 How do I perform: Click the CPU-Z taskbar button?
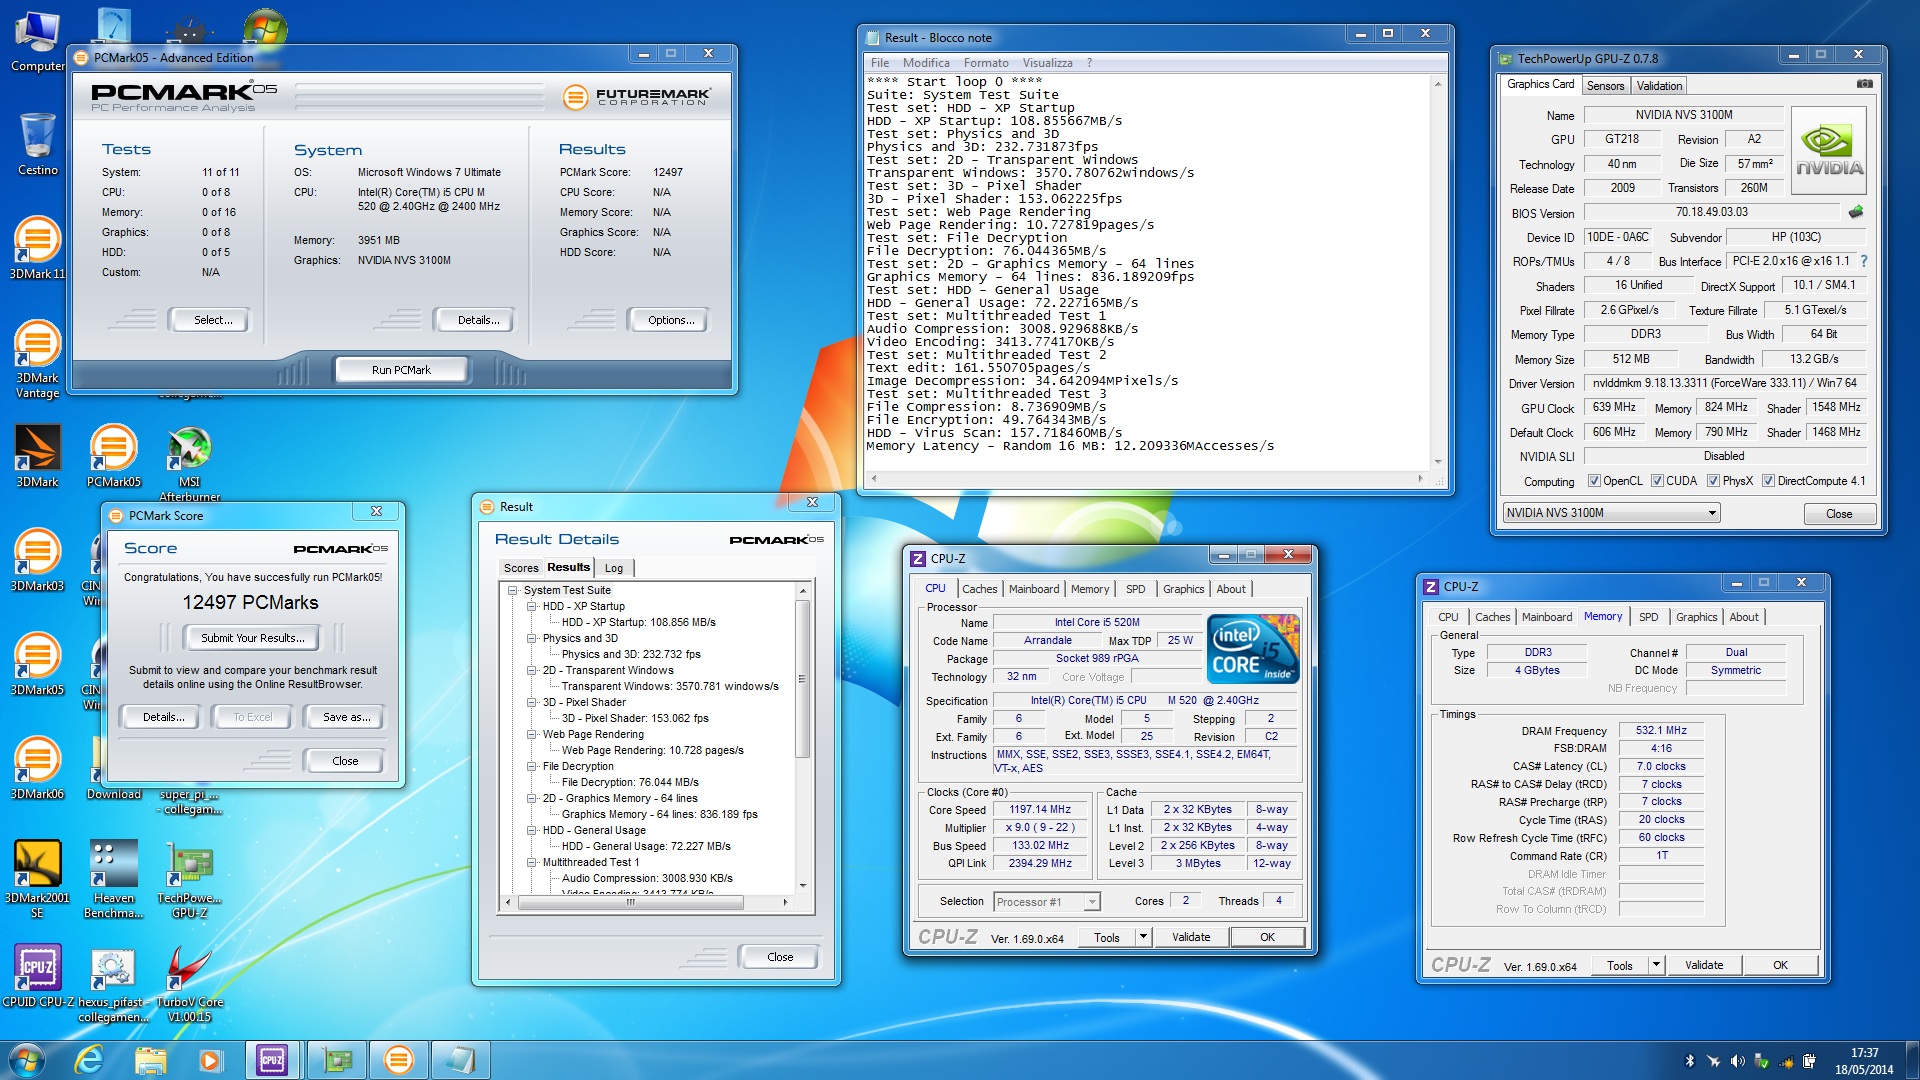[272, 1059]
